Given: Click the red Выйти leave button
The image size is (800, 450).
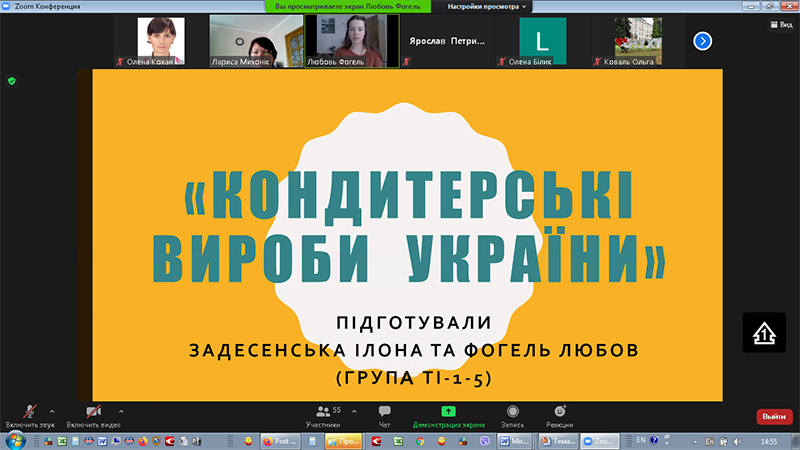Looking at the screenshot, I should point(774,416).
